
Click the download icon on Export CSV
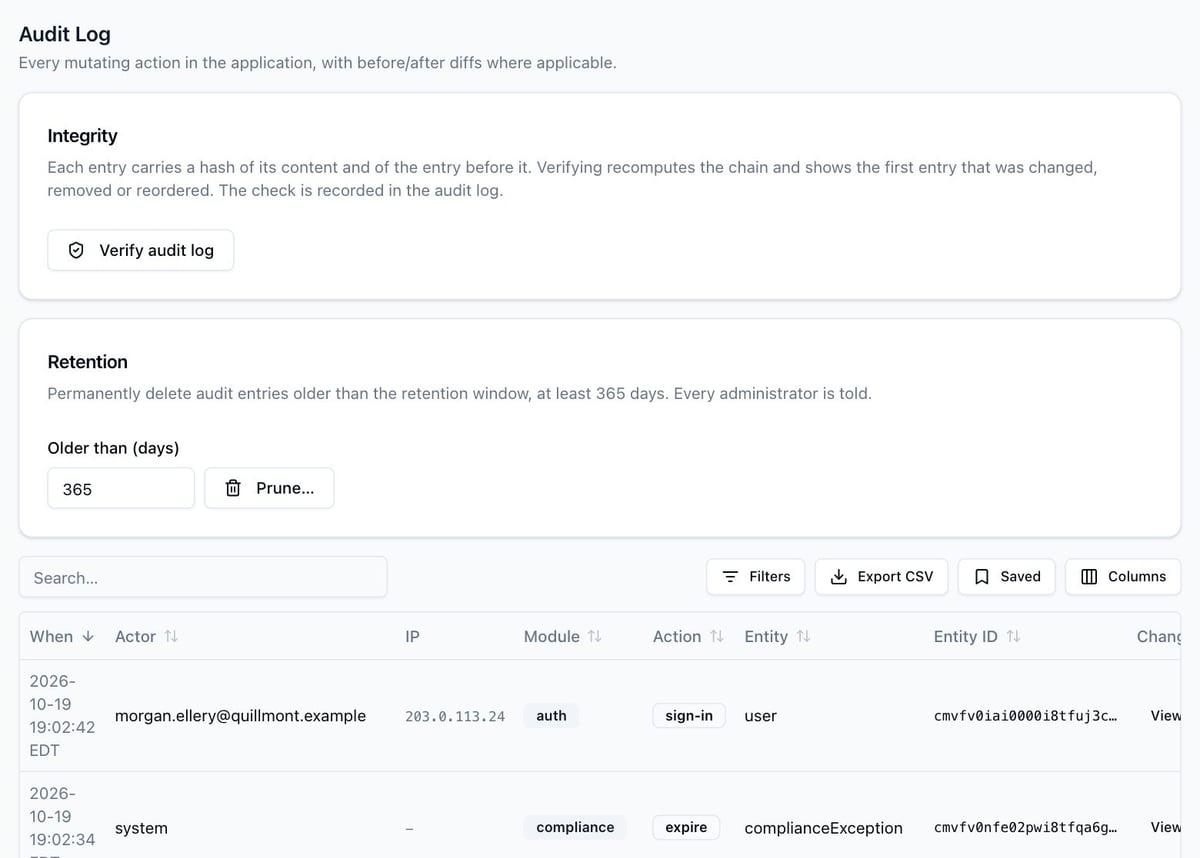(839, 577)
